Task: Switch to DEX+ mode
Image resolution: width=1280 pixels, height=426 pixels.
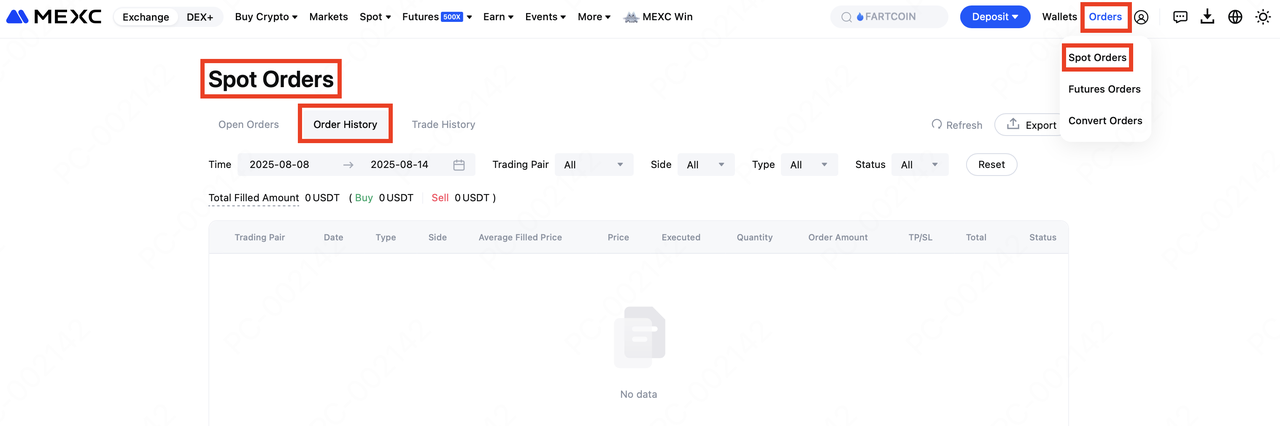Action: (200, 17)
